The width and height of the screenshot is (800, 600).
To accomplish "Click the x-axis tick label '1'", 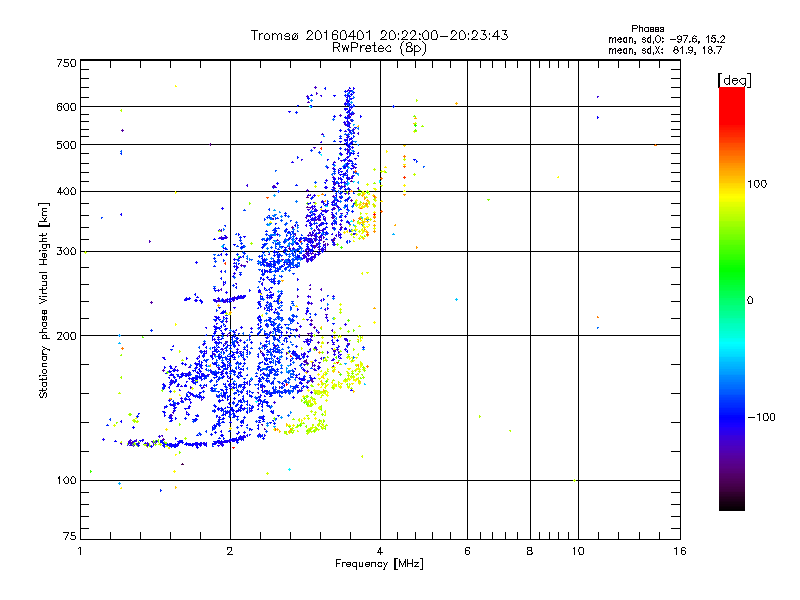I will (x=80, y=551).
